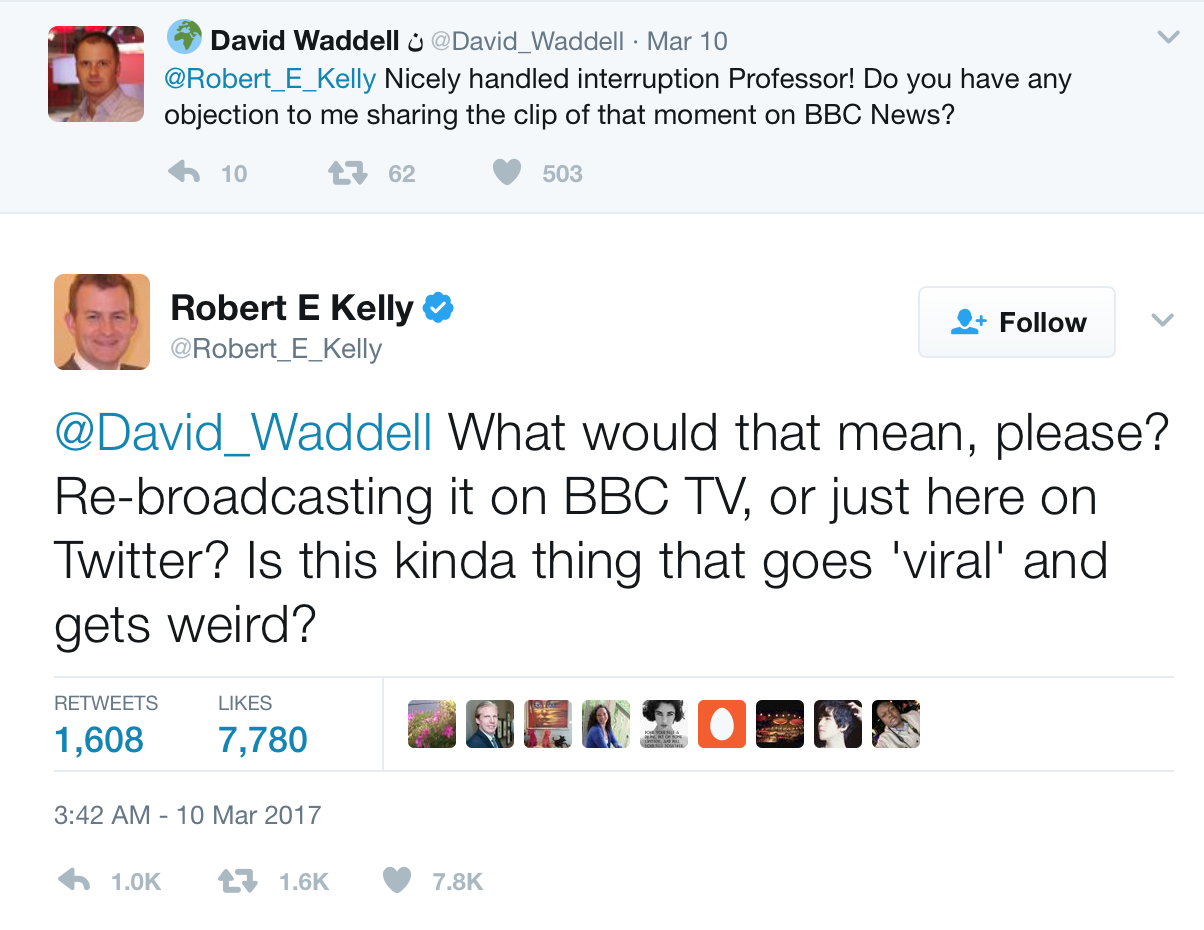Viewport: 1204px width, 930px height.
Task: Open the orange egg avatar liker
Action: (x=721, y=724)
